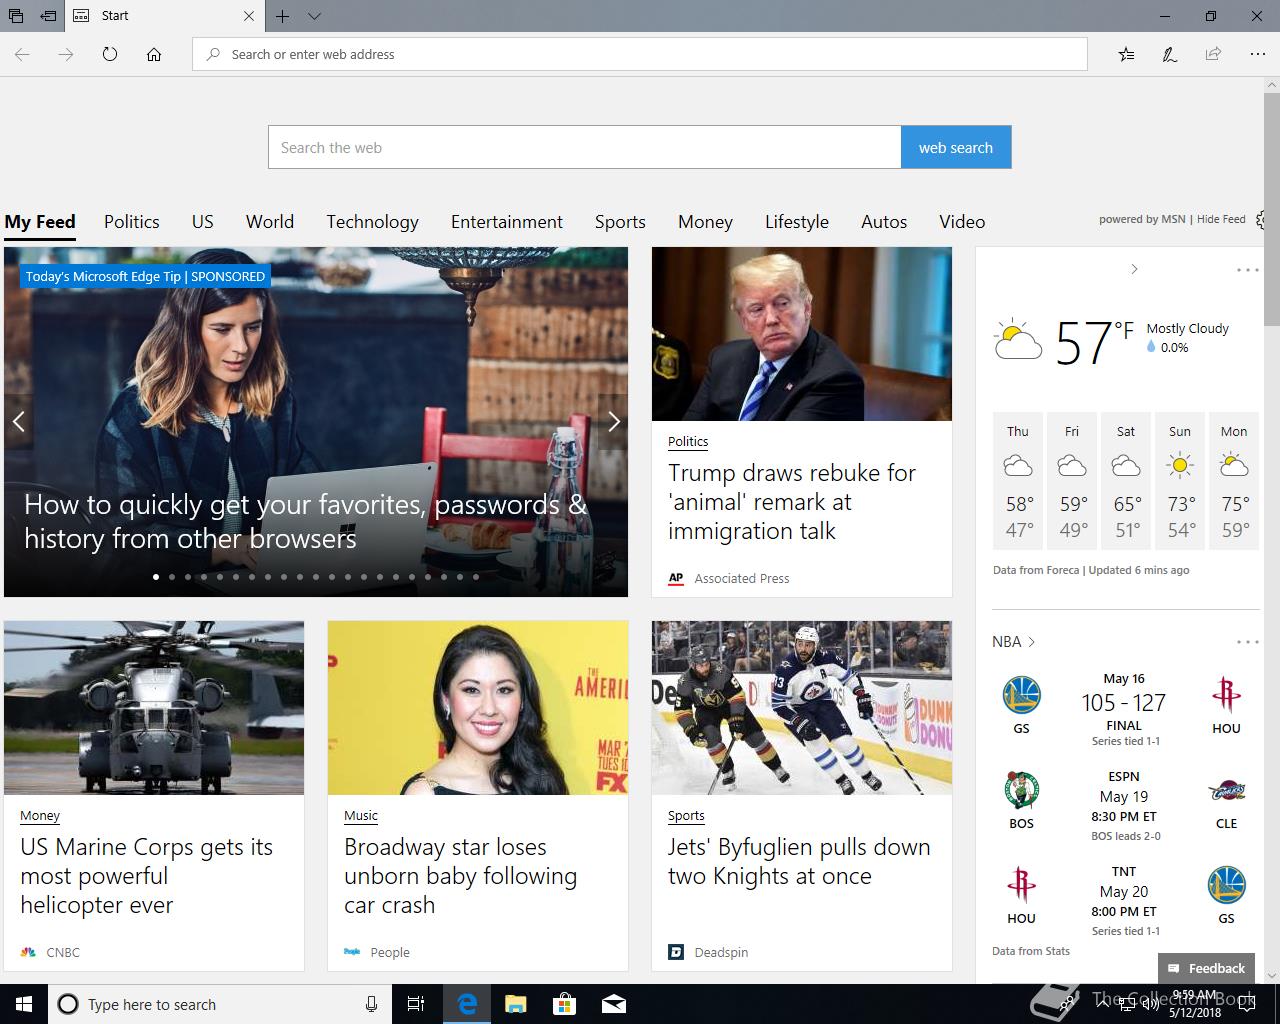Select the first carousel dot indicator

pos(156,577)
